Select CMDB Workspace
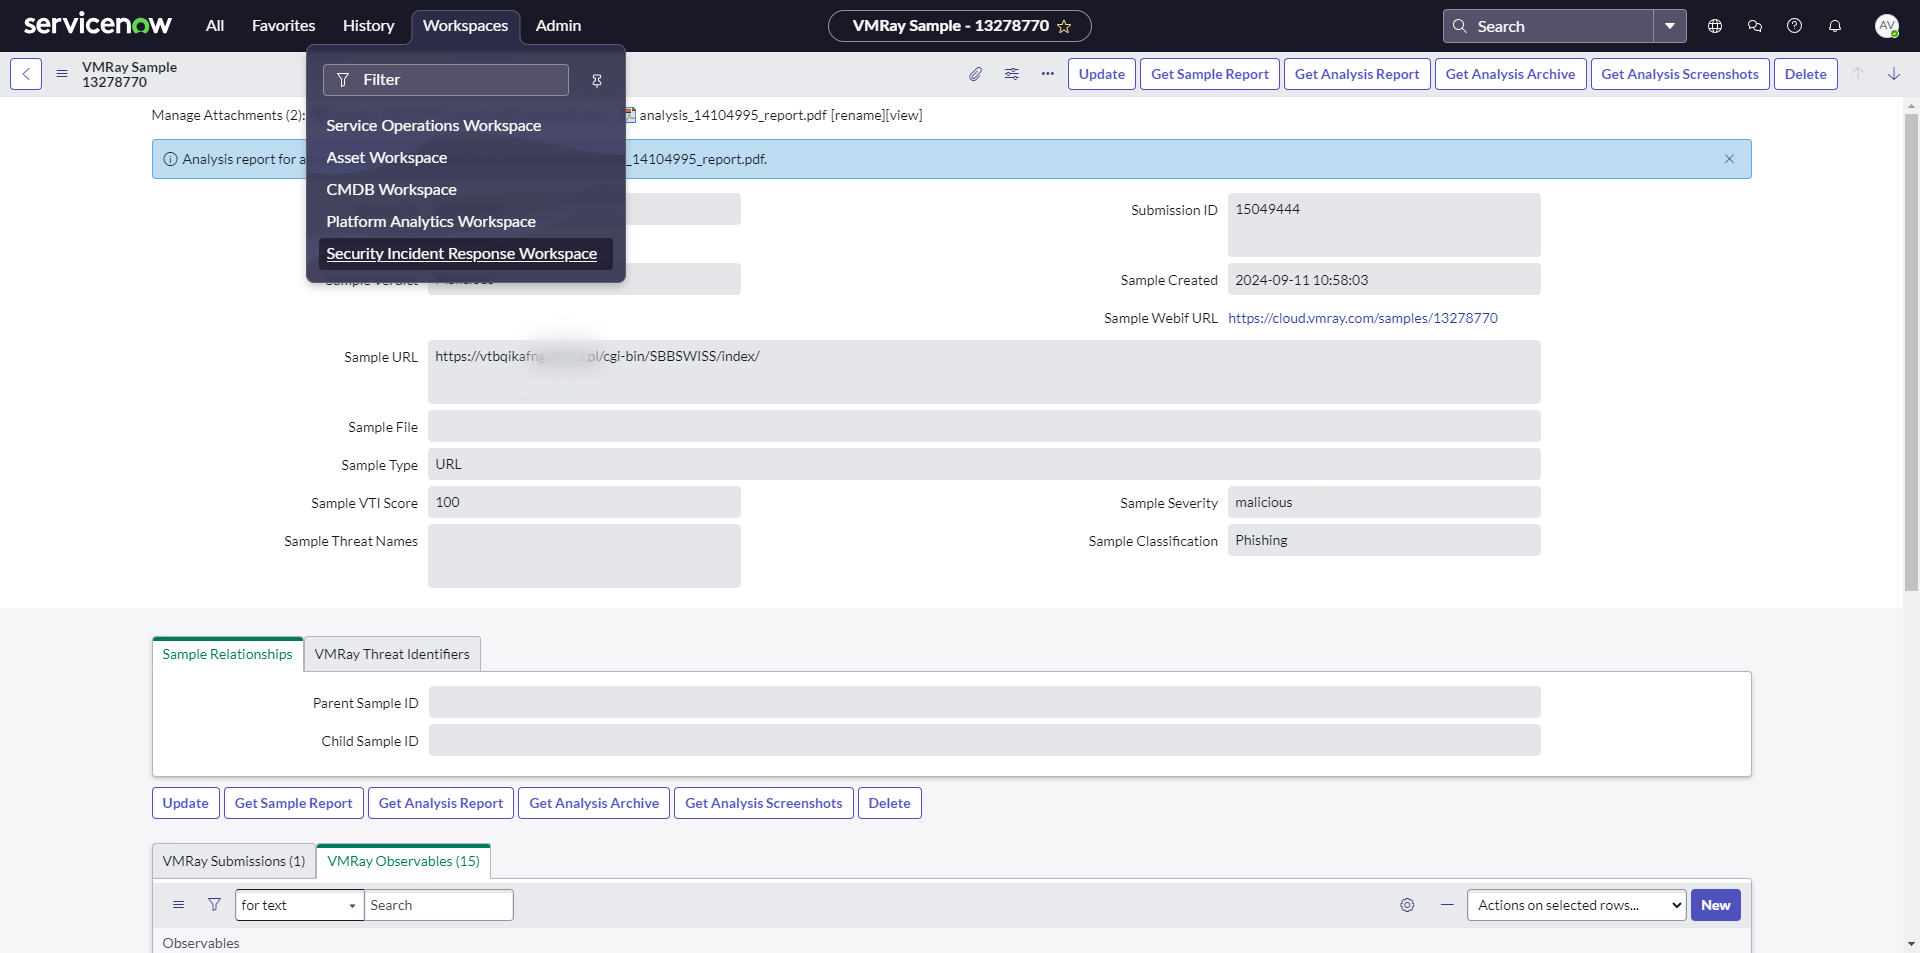The image size is (1920, 953). (391, 190)
